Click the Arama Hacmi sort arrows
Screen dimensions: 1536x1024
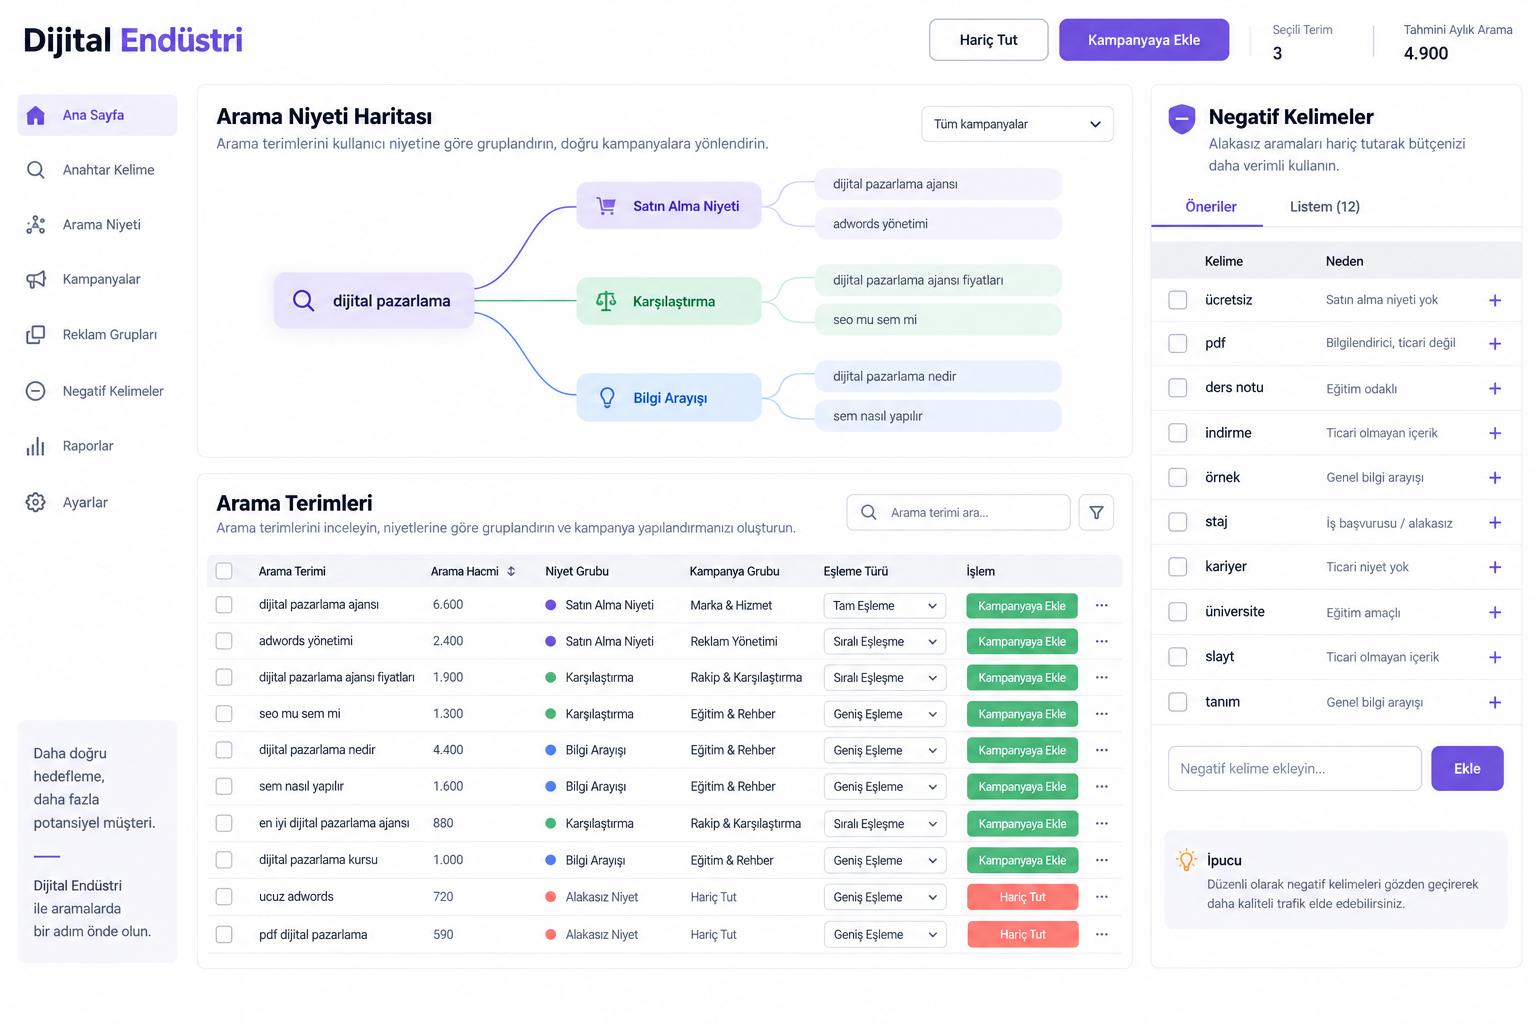click(511, 571)
